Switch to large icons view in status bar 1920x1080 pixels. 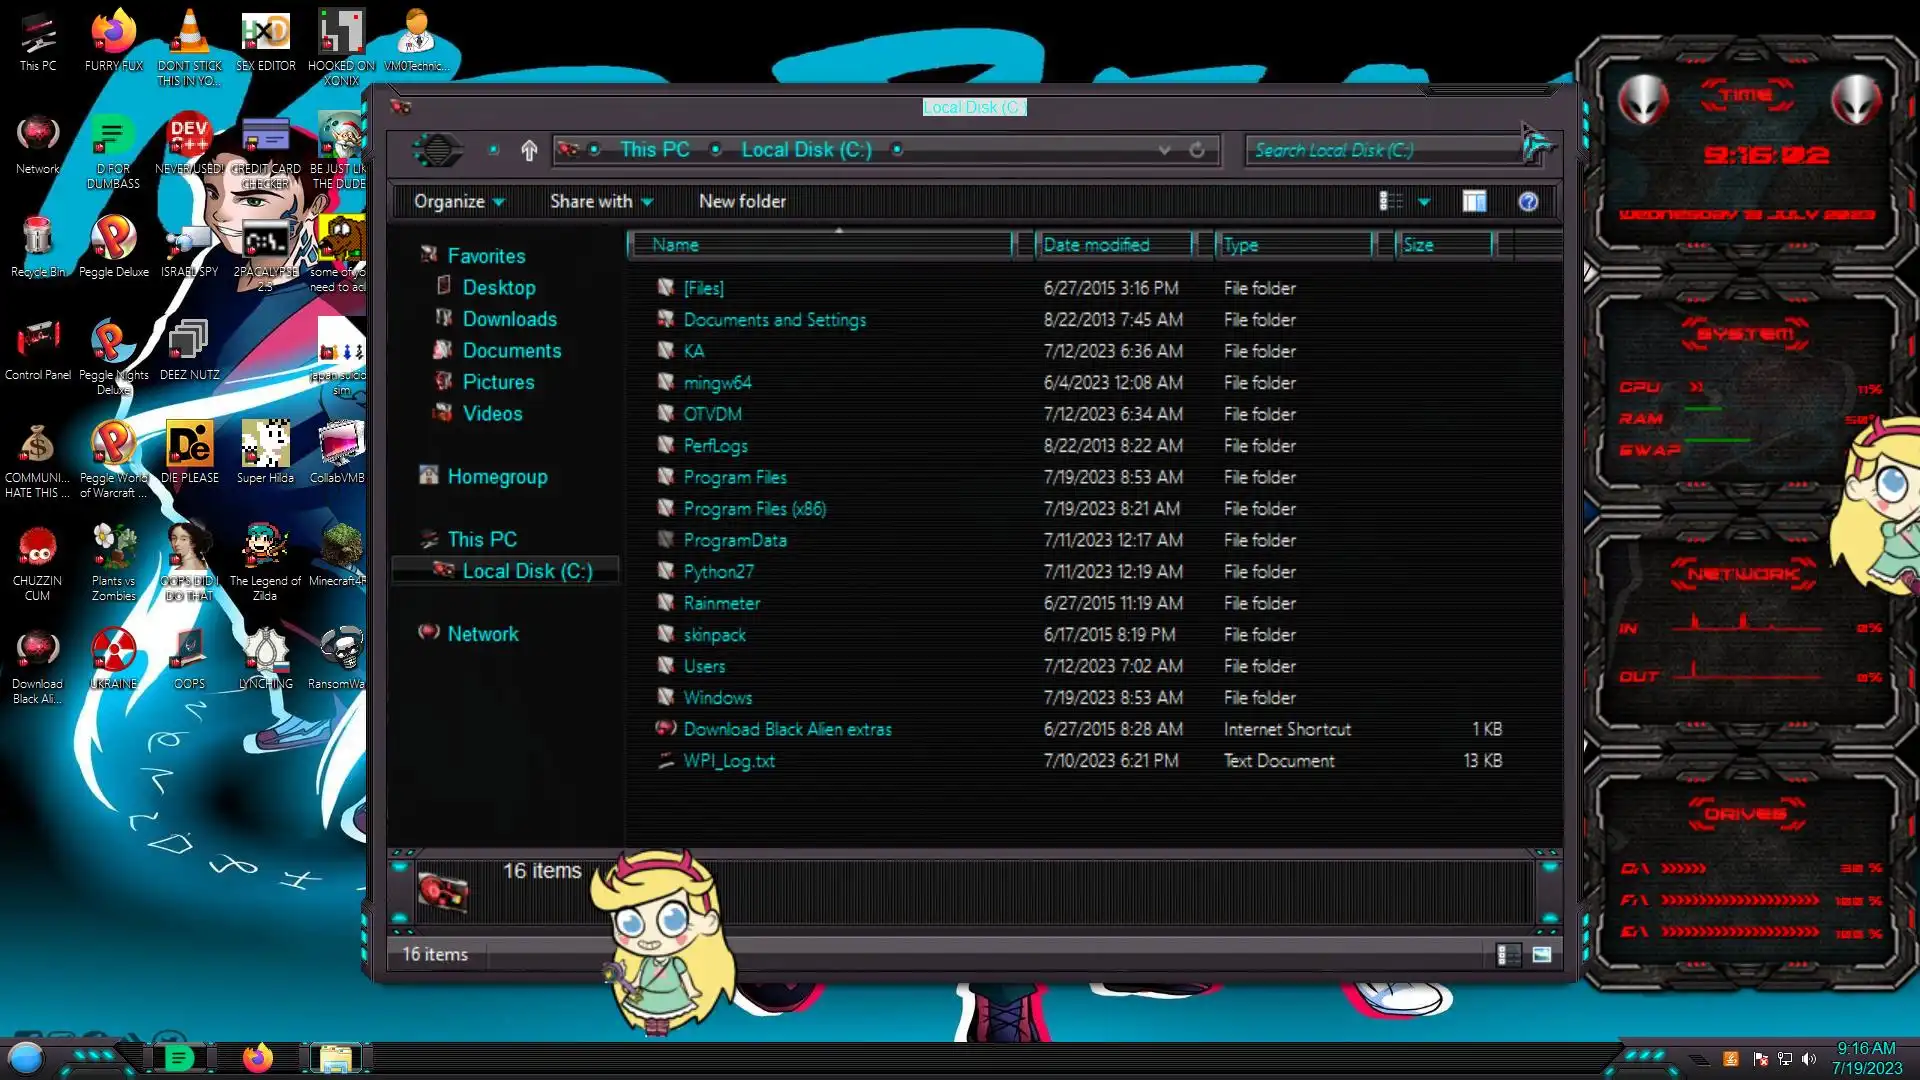(x=1542, y=955)
